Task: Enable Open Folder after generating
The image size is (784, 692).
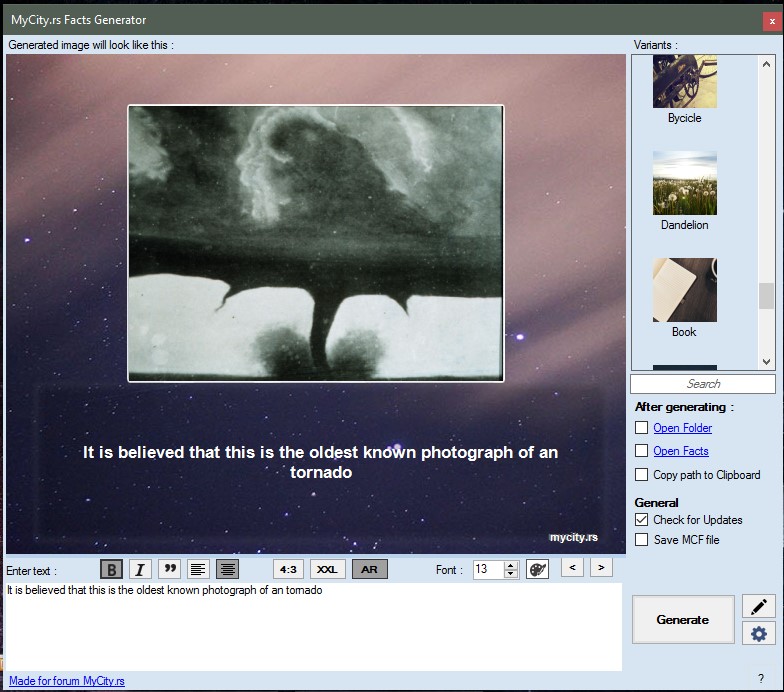Action: (642, 428)
